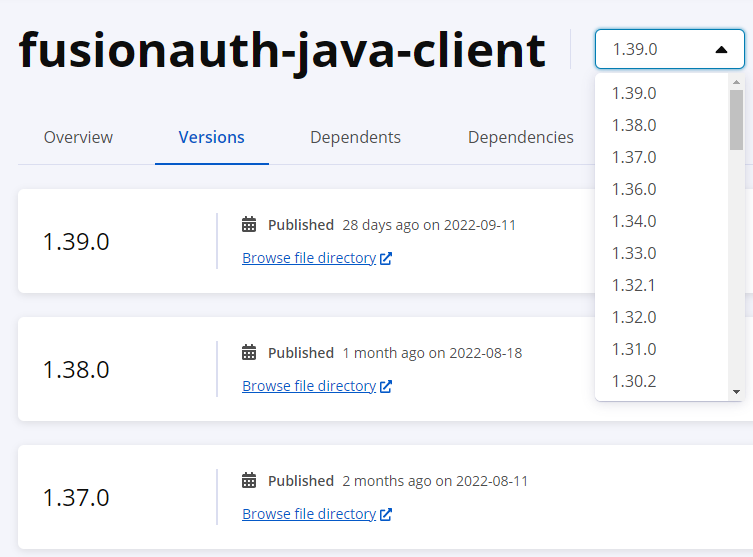Click external link icon for 1.39.0 directory
The width and height of the screenshot is (753, 557).
[386, 259]
